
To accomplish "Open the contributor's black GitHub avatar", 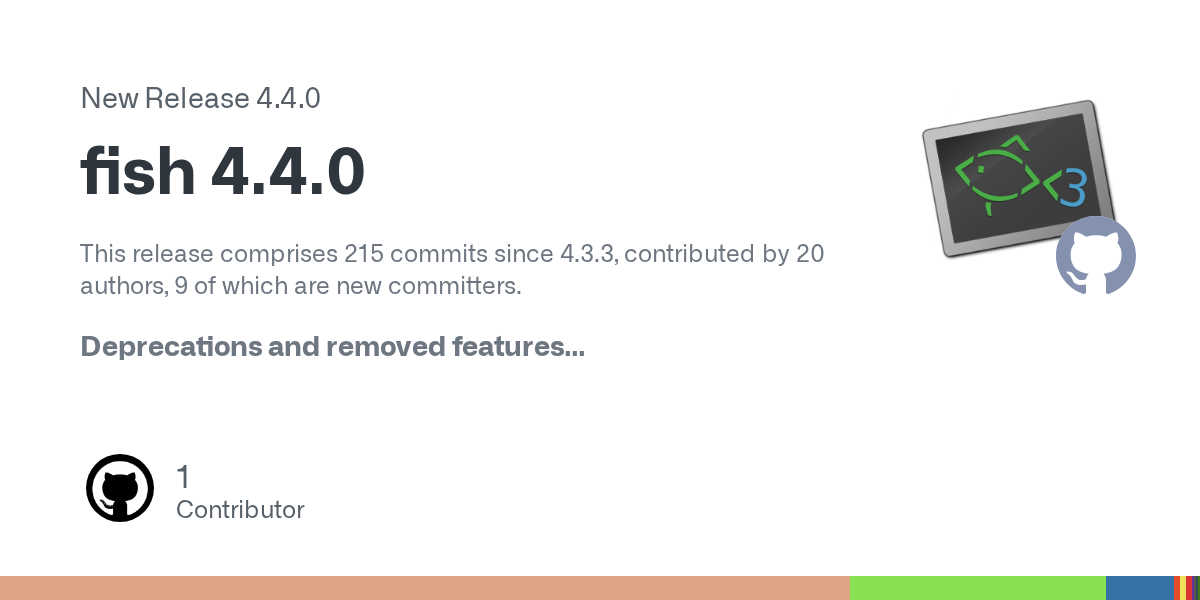I will point(120,488).
